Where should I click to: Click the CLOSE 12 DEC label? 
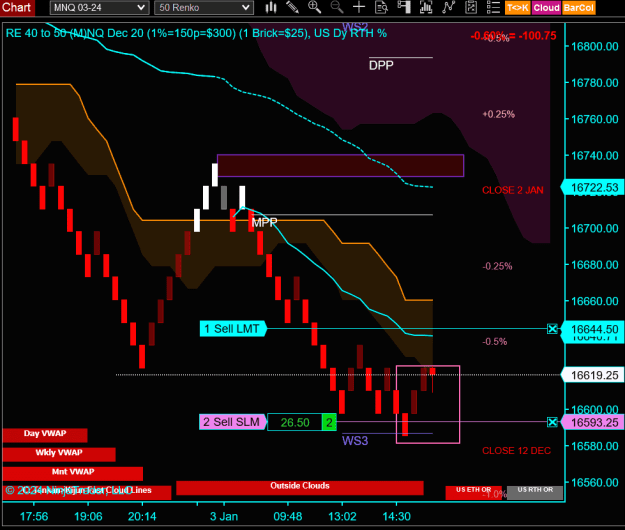[x=516, y=451]
